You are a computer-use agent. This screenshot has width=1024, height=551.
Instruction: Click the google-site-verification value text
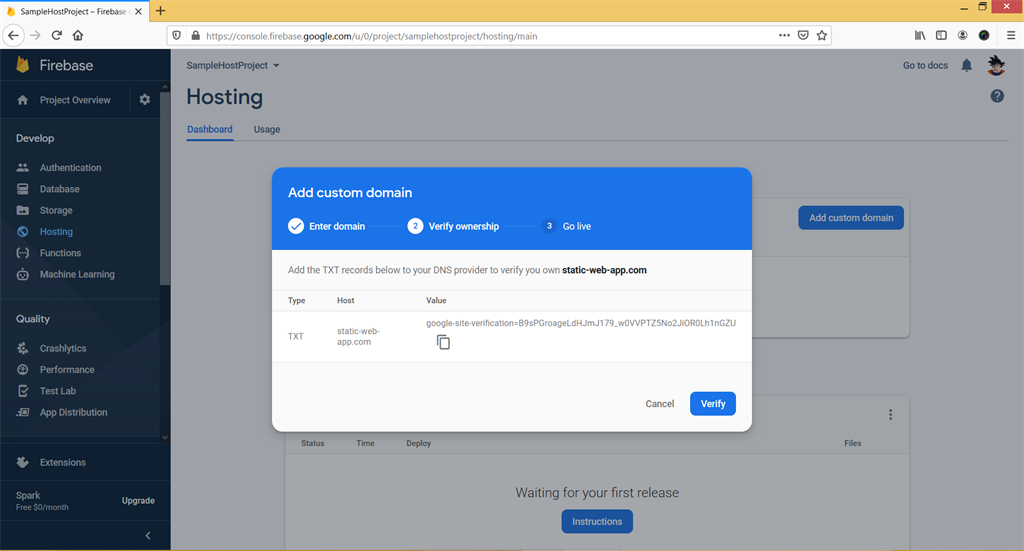click(x=581, y=323)
